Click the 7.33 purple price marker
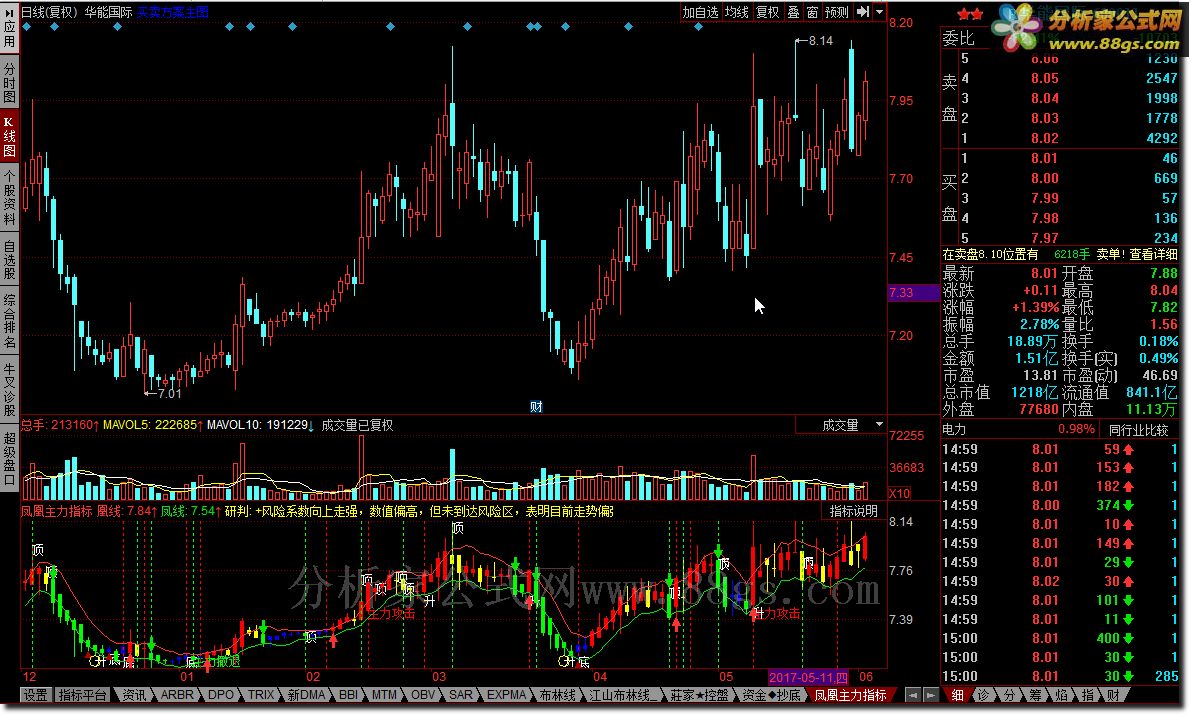This screenshot has height=715, width=1191. pyautogui.click(x=913, y=293)
